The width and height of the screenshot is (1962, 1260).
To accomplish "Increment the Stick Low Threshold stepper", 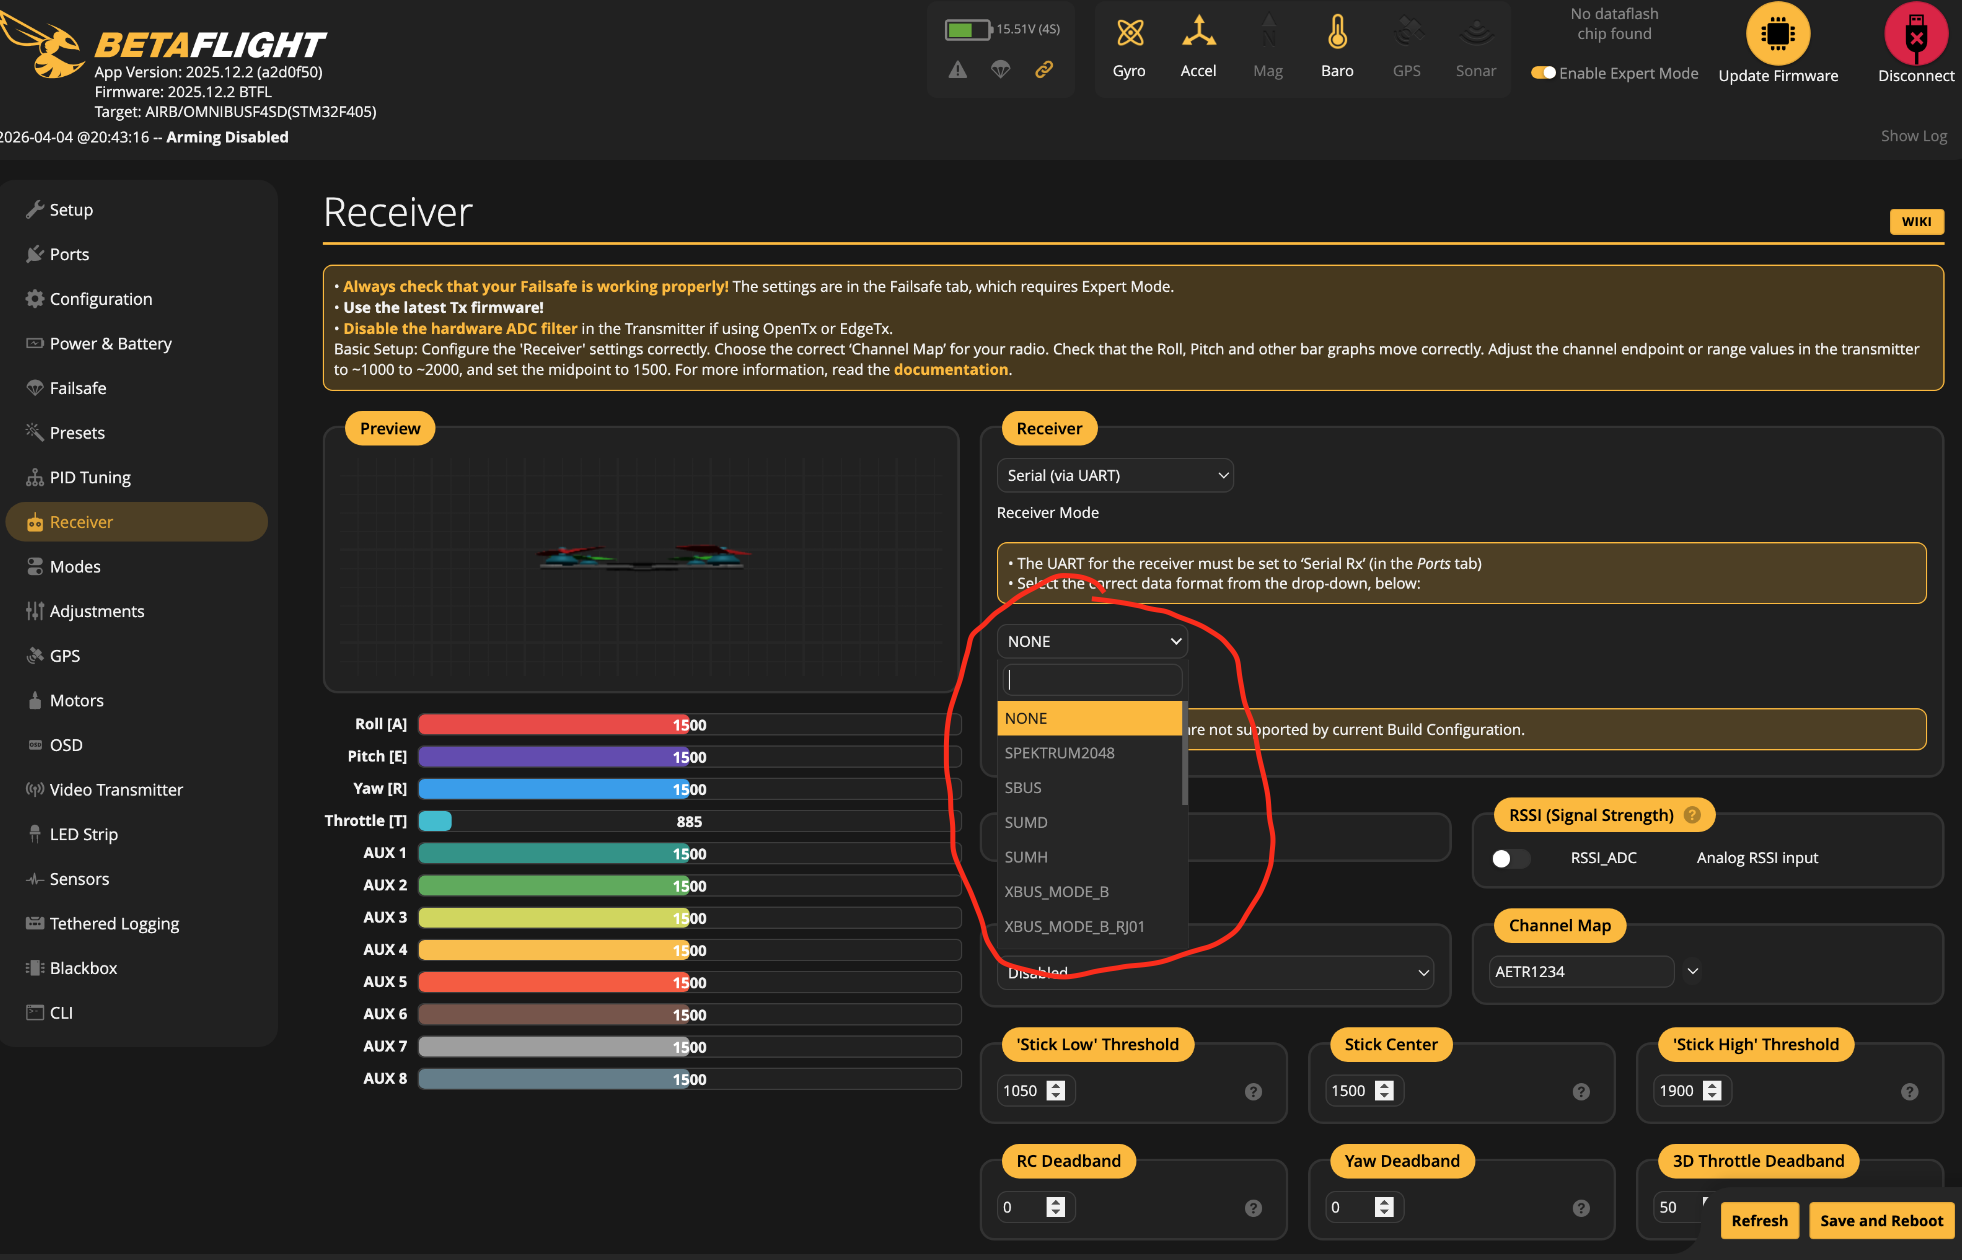I will click(1056, 1085).
